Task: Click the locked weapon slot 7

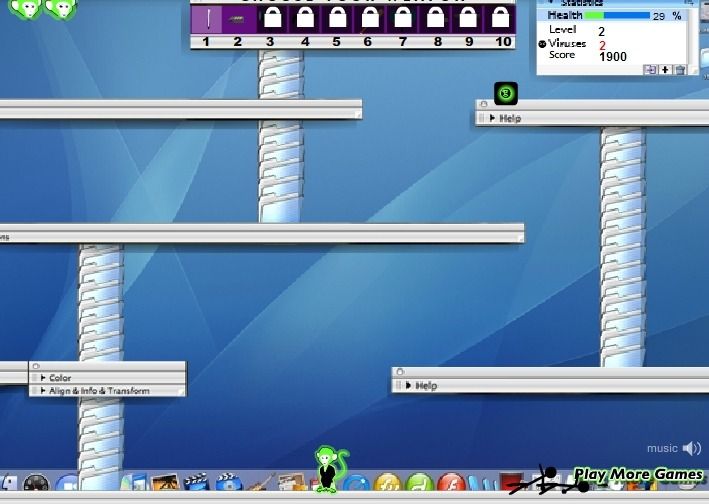Action: point(402,19)
